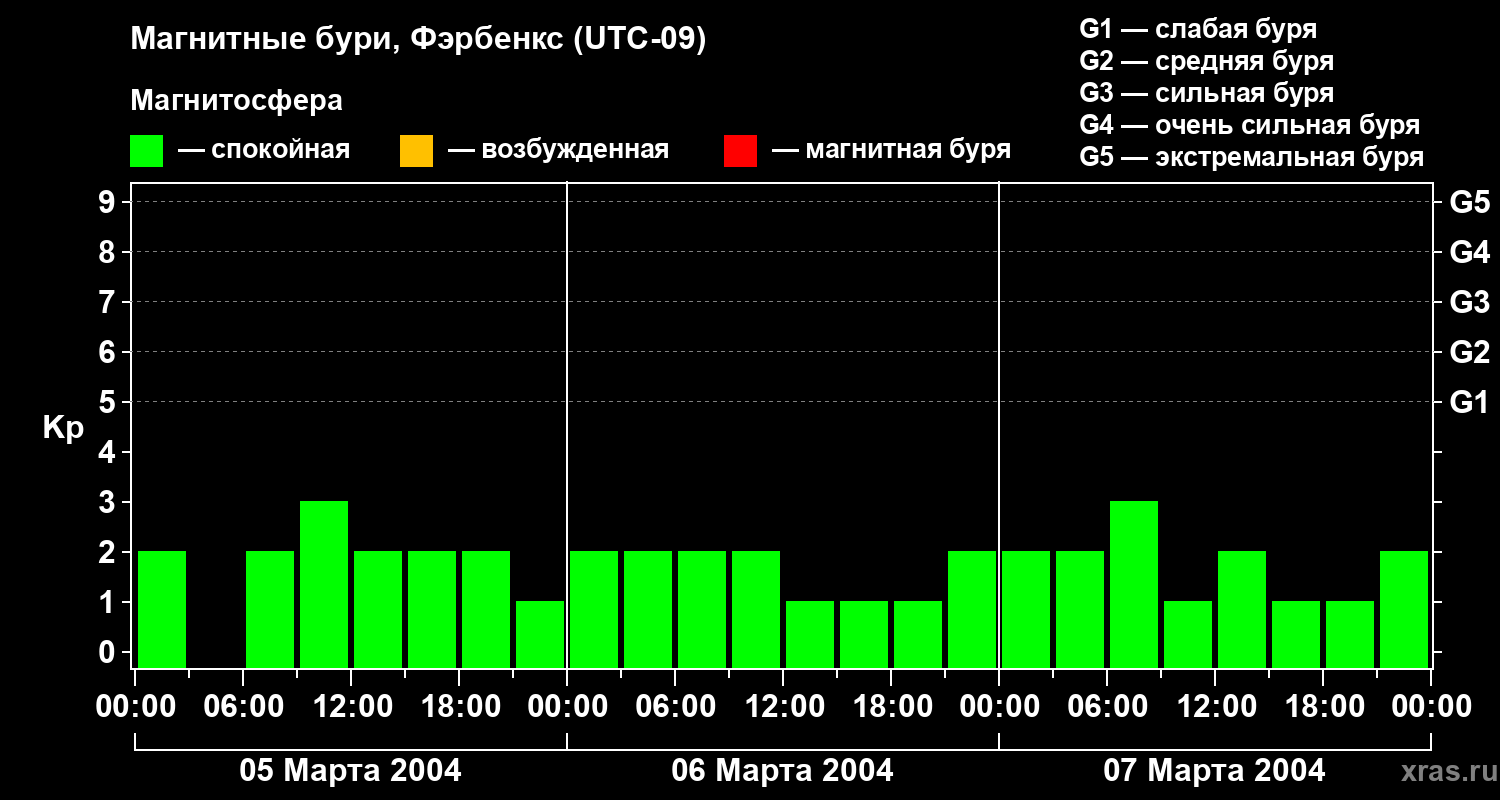Viewport: 1500px width, 800px height.
Task: Click the '07 Марта 2004' date label
Action: (1214, 771)
